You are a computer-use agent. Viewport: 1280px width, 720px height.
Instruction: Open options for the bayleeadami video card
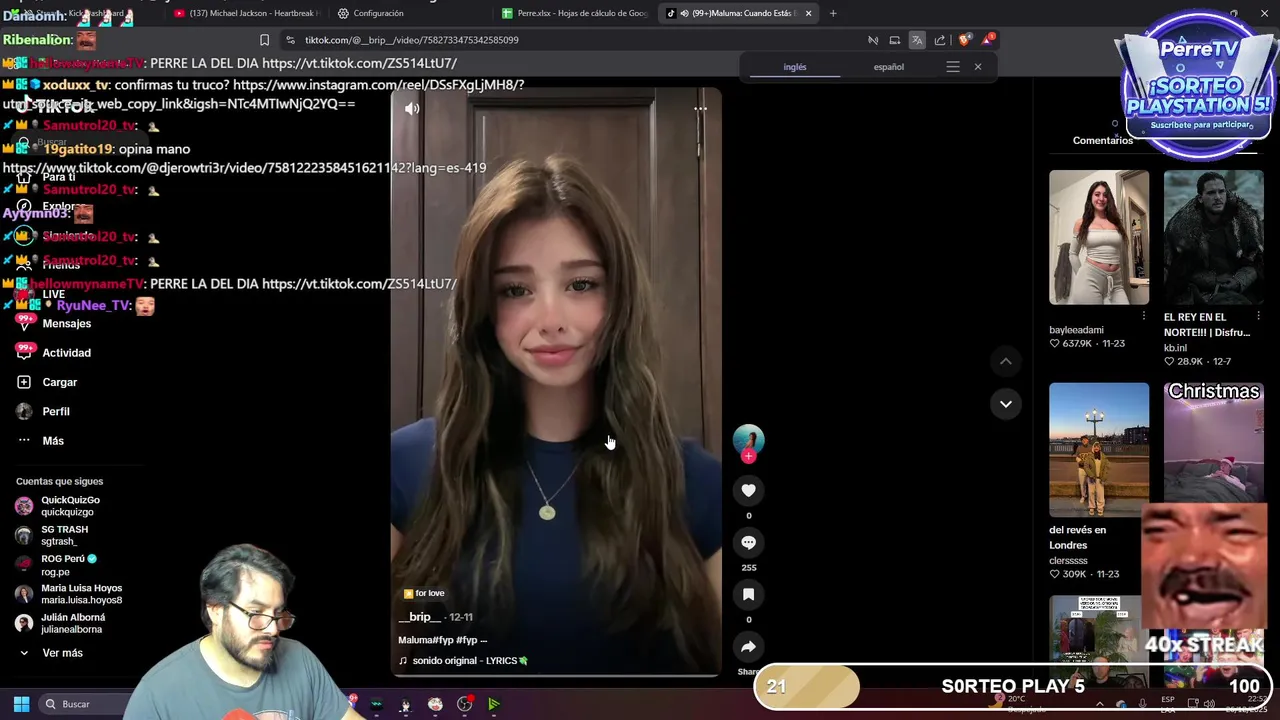point(1144,316)
